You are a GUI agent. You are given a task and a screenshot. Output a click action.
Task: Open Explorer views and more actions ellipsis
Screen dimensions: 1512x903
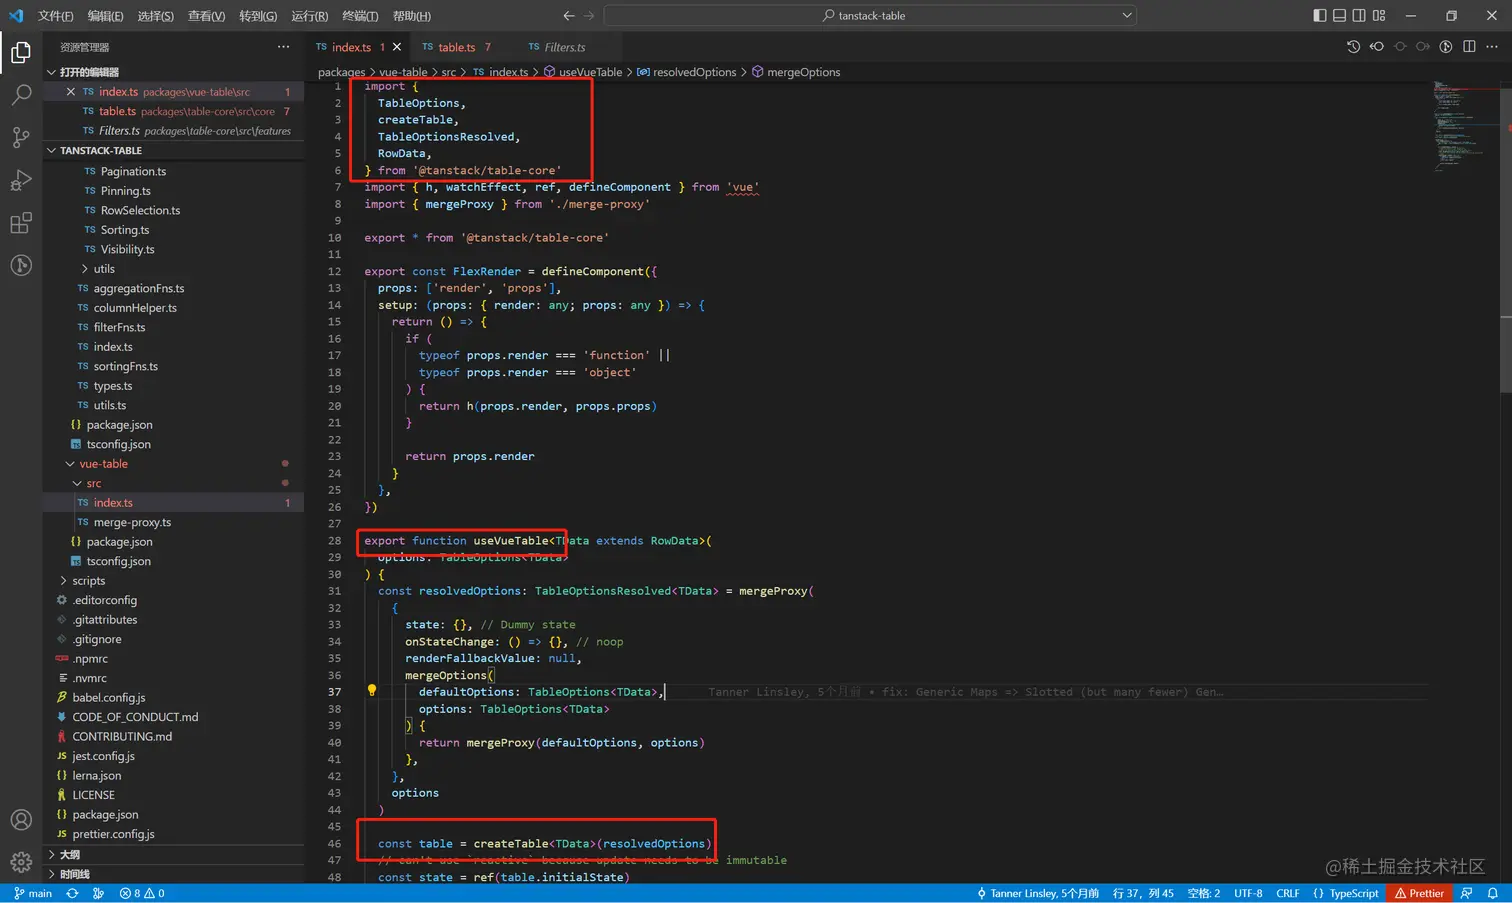pos(284,47)
